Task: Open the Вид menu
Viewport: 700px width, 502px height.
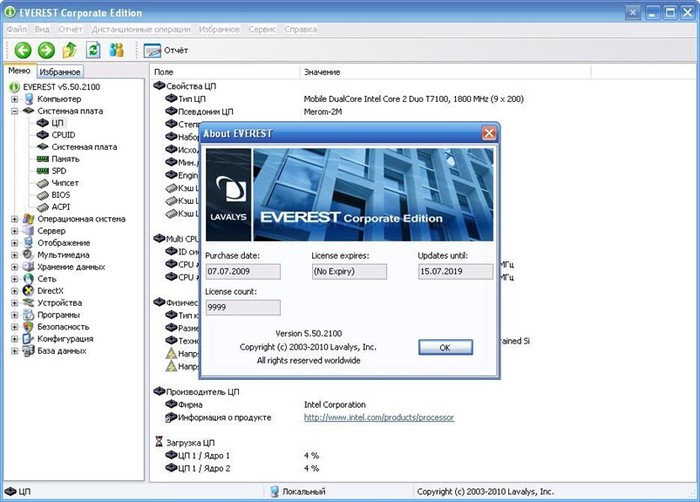Action: click(42, 29)
